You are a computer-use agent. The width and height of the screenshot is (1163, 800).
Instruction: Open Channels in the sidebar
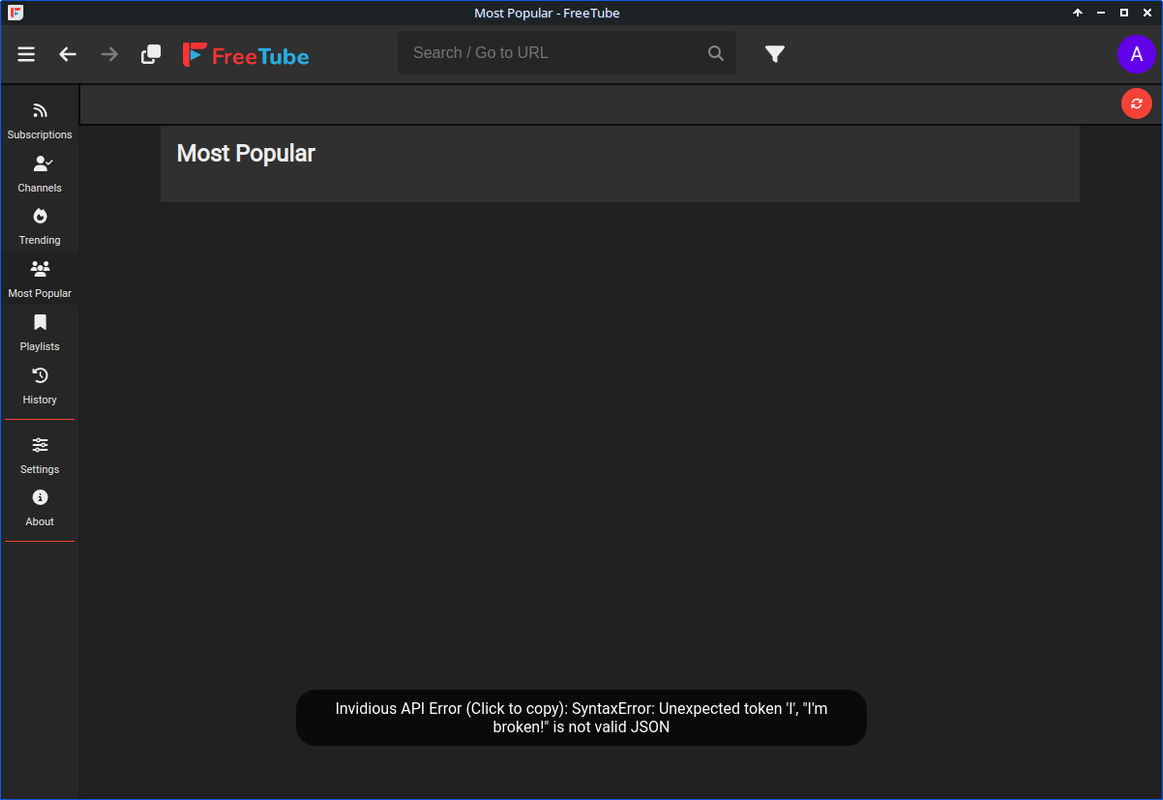(x=39, y=174)
